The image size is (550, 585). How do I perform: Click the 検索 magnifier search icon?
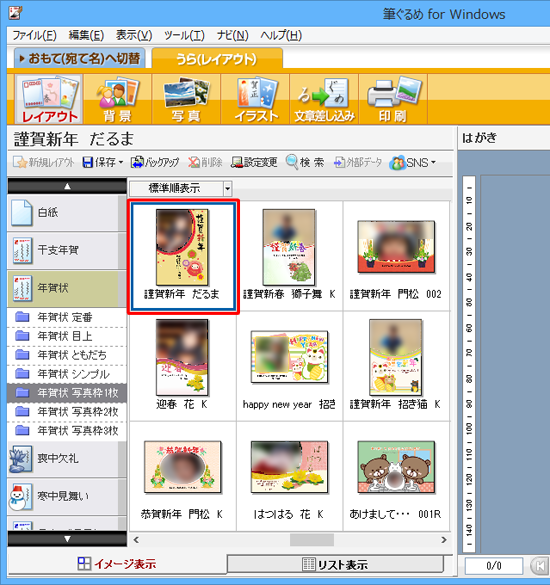pyautogui.click(x=292, y=162)
